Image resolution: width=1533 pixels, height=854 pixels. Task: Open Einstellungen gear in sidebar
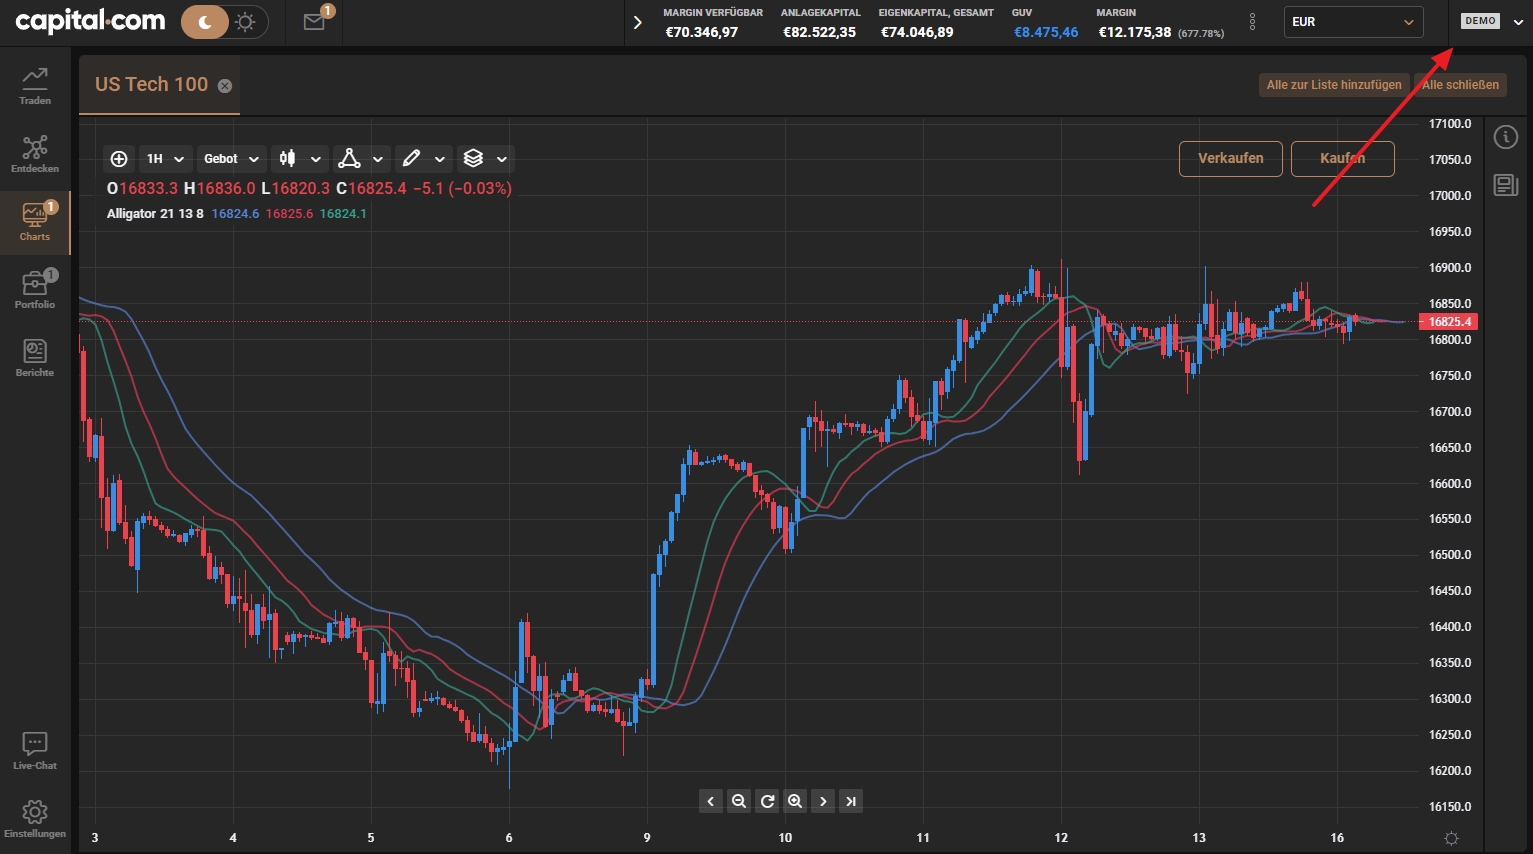[35, 819]
